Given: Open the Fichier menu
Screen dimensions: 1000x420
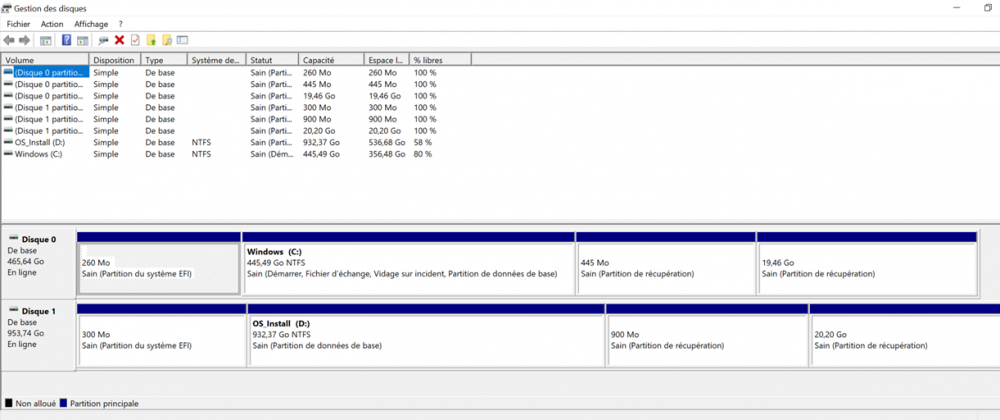Looking at the screenshot, I should [18, 24].
